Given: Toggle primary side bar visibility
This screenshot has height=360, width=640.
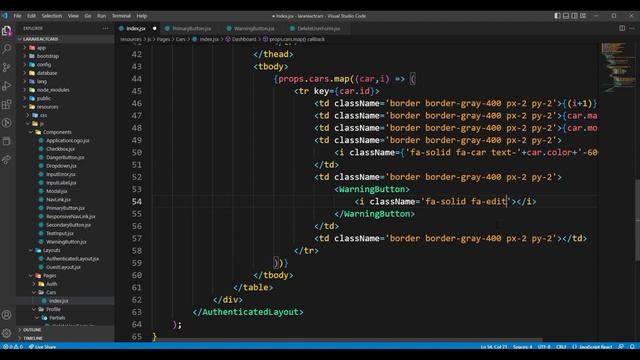Looking at the screenshot, I should (x=557, y=16).
